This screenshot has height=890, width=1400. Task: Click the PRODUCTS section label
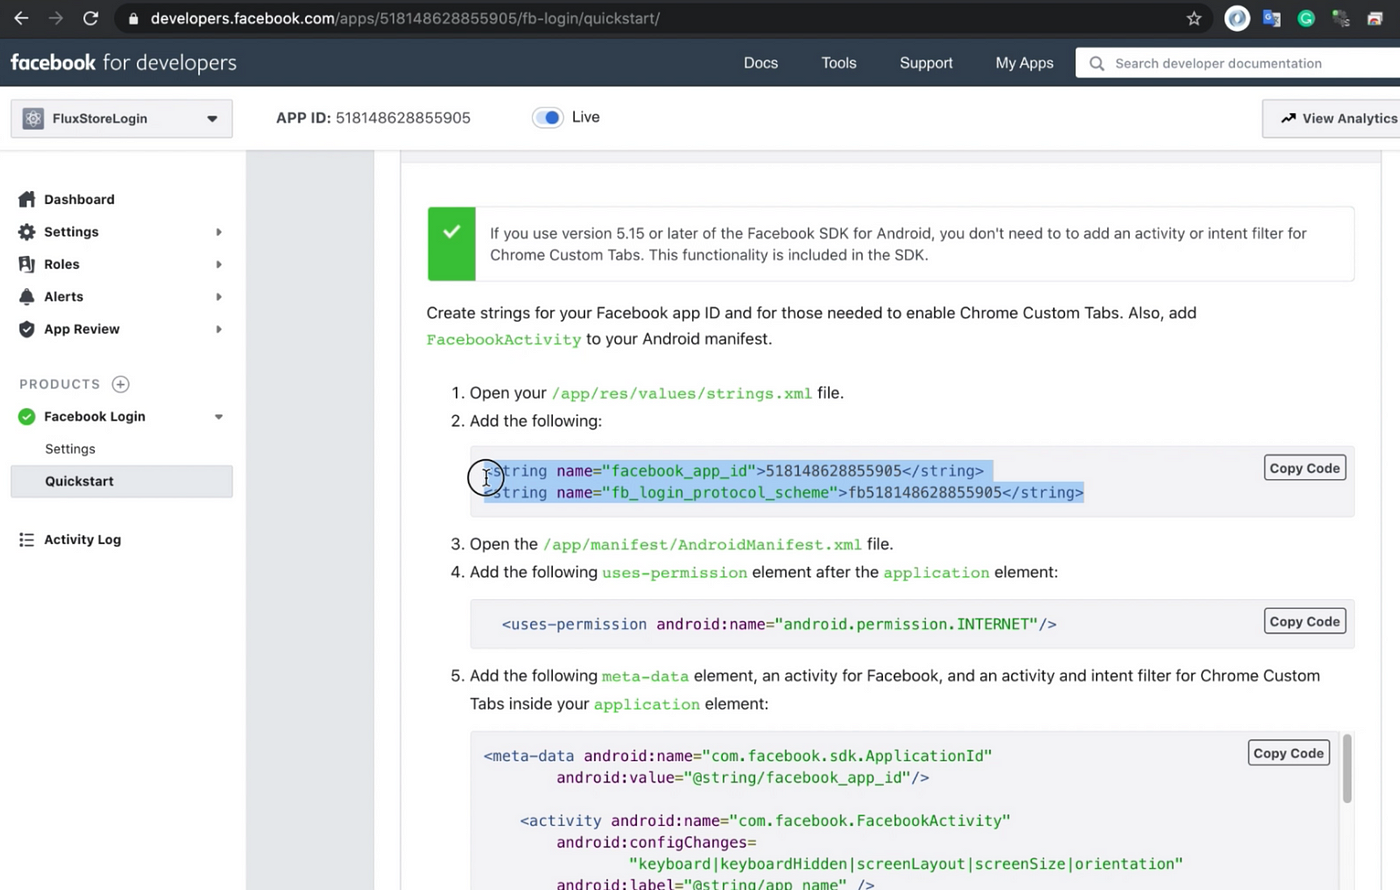click(x=60, y=384)
